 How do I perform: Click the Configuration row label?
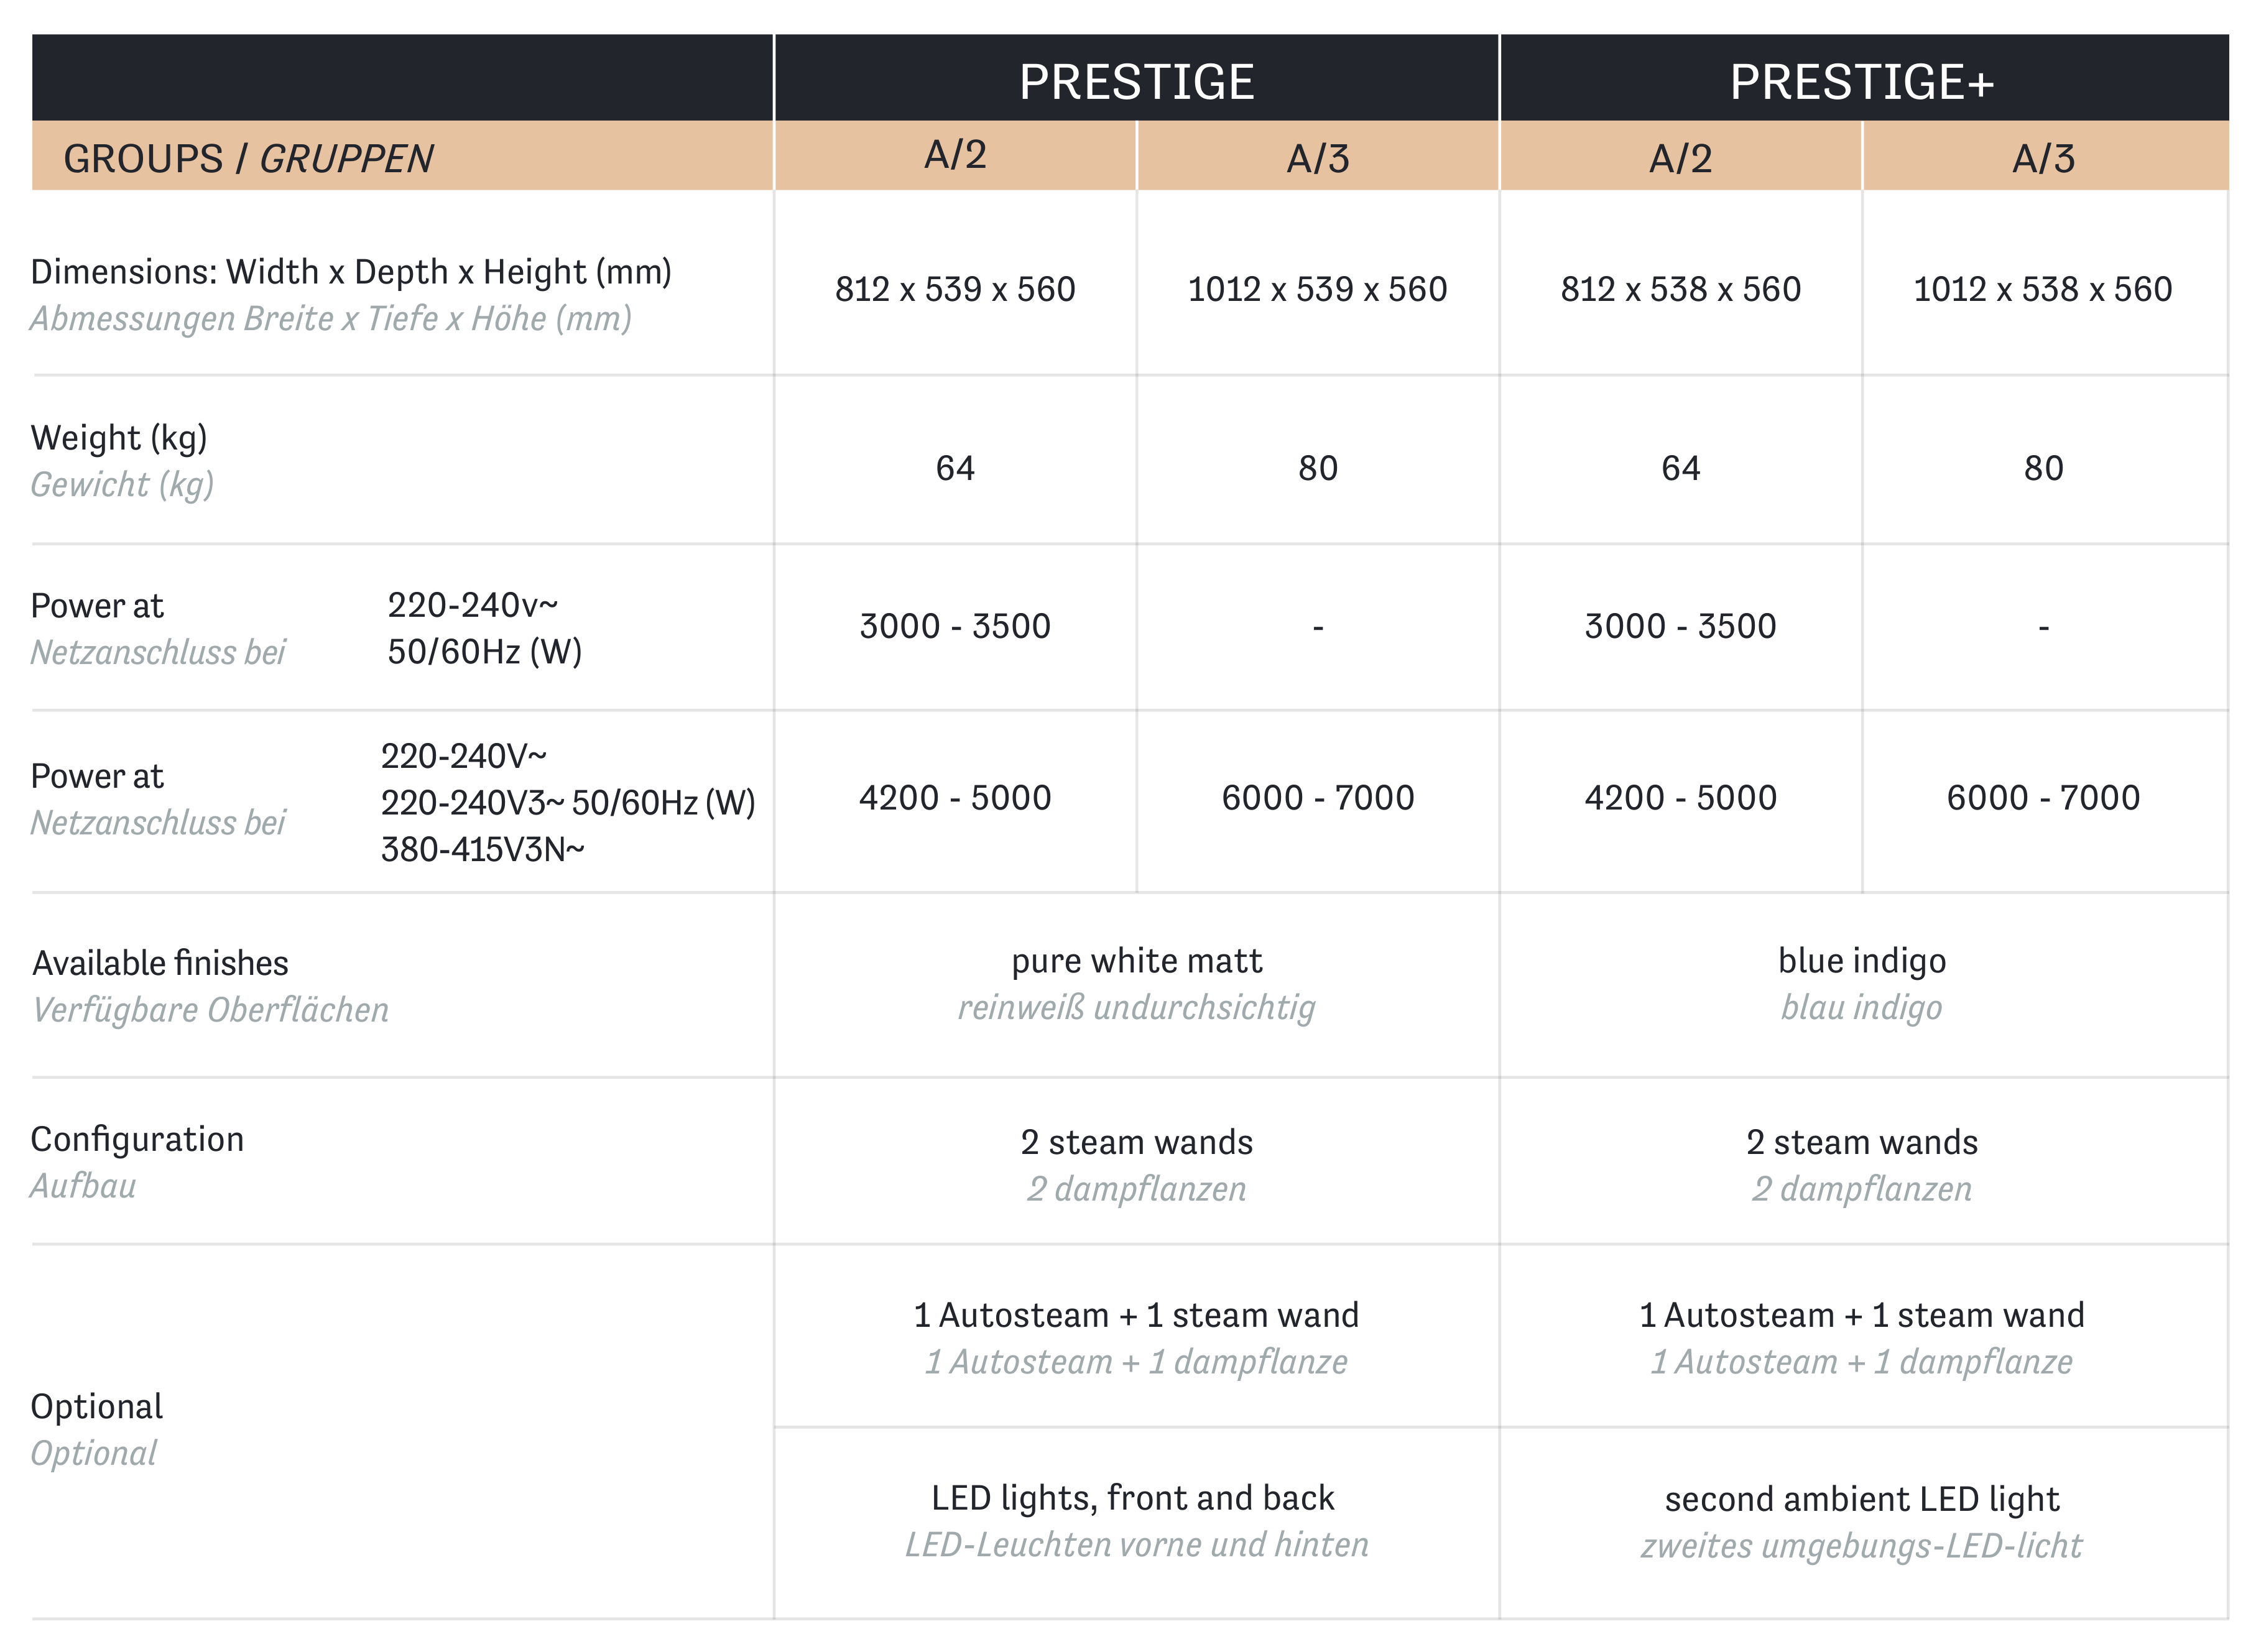pyautogui.click(x=137, y=1140)
